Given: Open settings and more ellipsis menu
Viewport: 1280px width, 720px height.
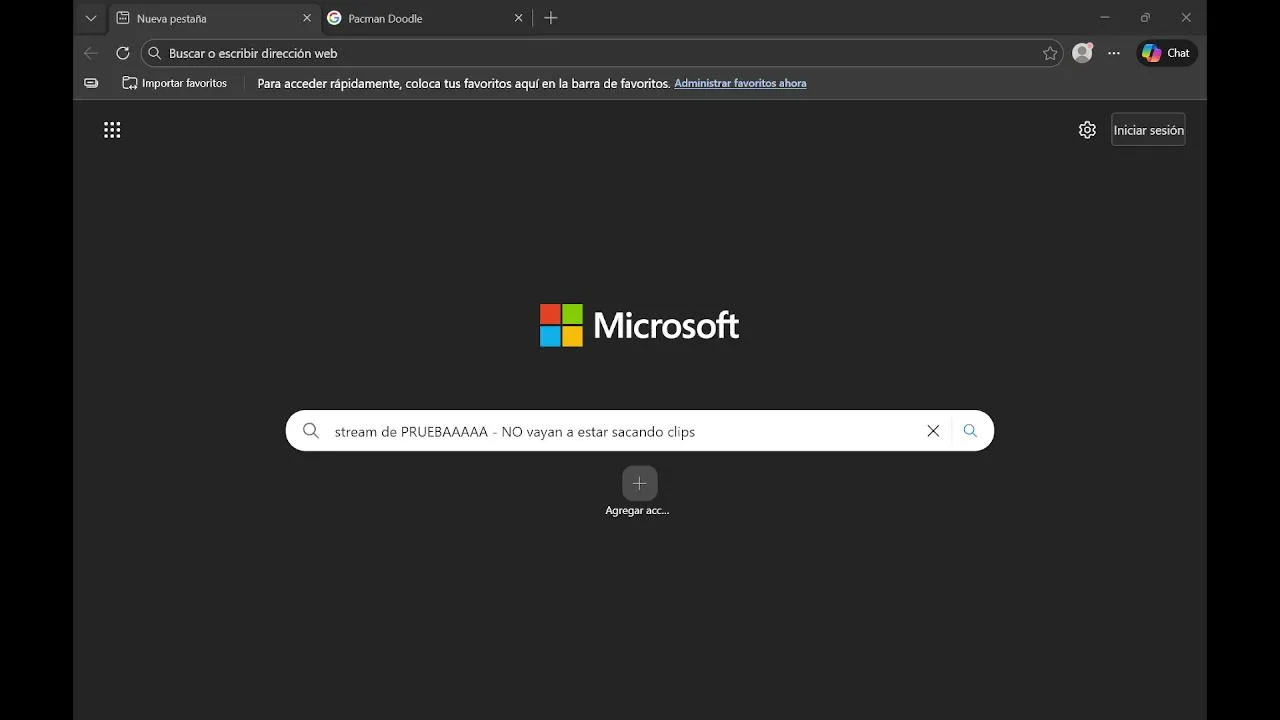Looking at the screenshot, I should [1114, 53].
